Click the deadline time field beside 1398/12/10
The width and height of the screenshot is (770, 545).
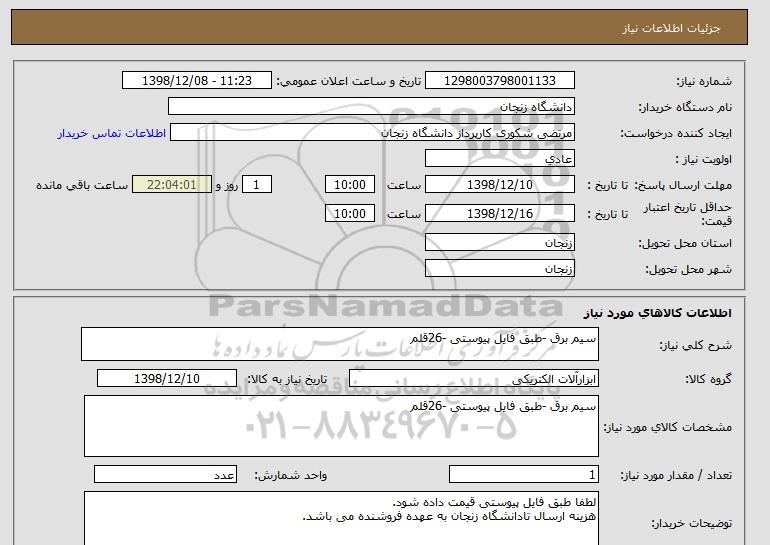coord(350,185)
